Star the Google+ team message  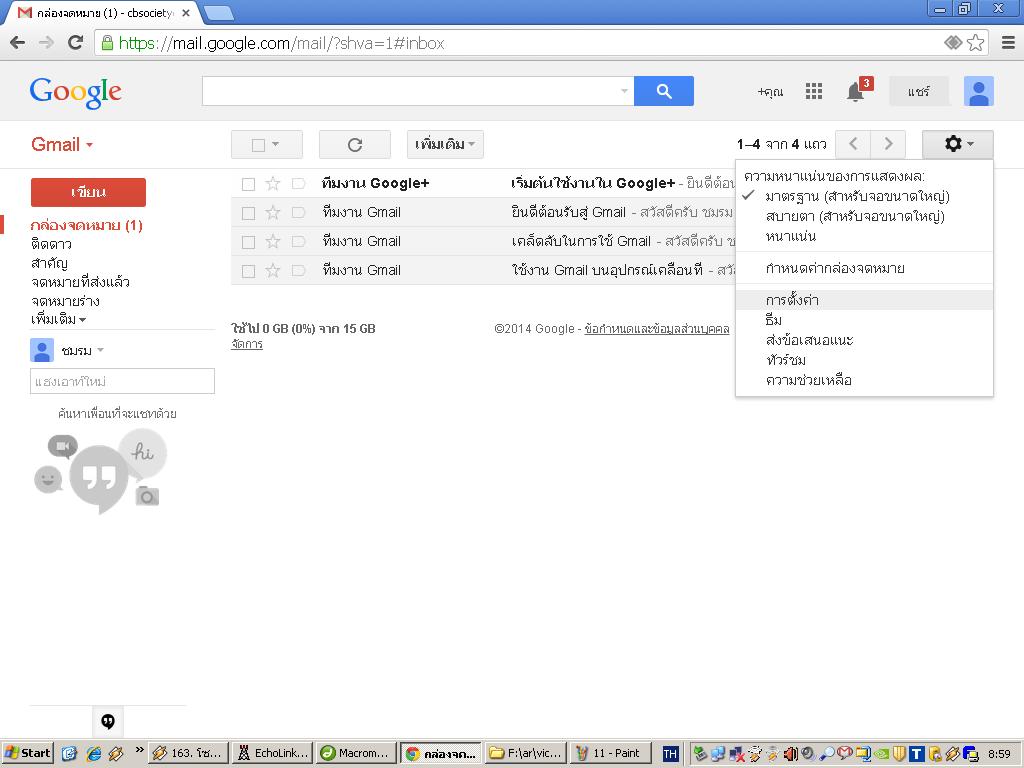click(x=273, y=184)
